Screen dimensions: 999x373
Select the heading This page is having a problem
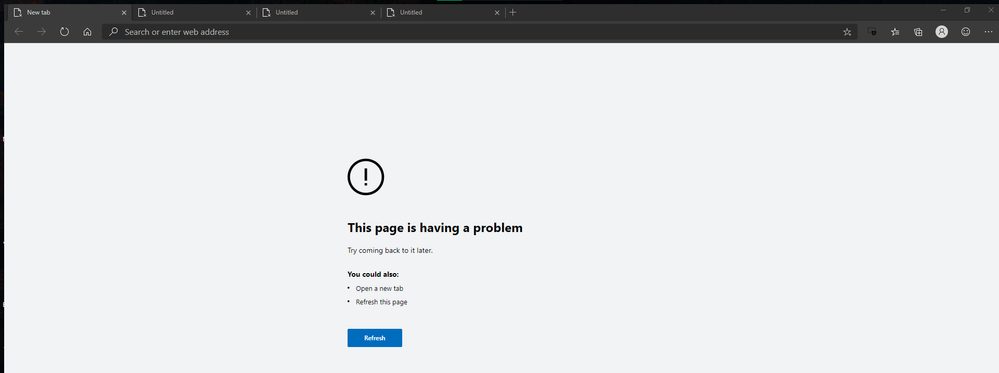pos(435,228)
